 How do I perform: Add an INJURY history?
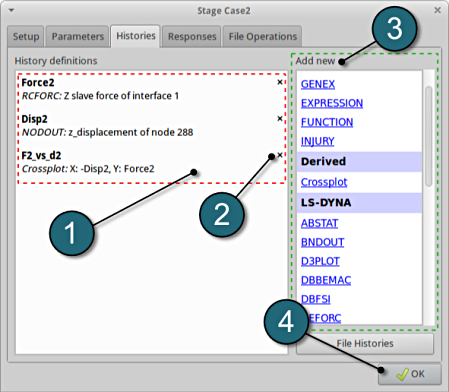pos(317,141)
